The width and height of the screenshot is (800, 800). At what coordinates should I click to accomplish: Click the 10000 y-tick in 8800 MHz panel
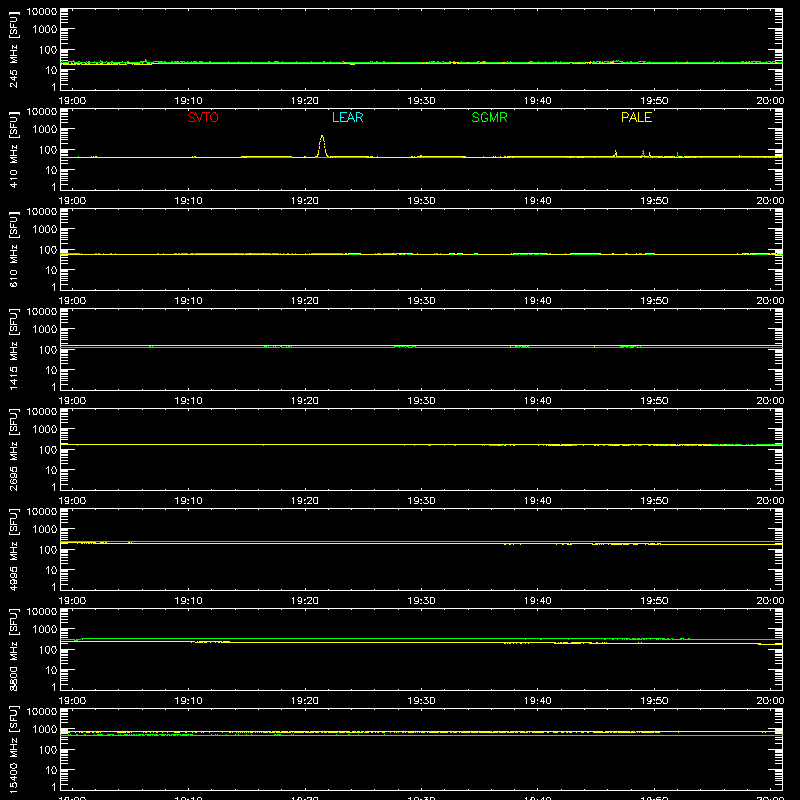pos(42,612)
